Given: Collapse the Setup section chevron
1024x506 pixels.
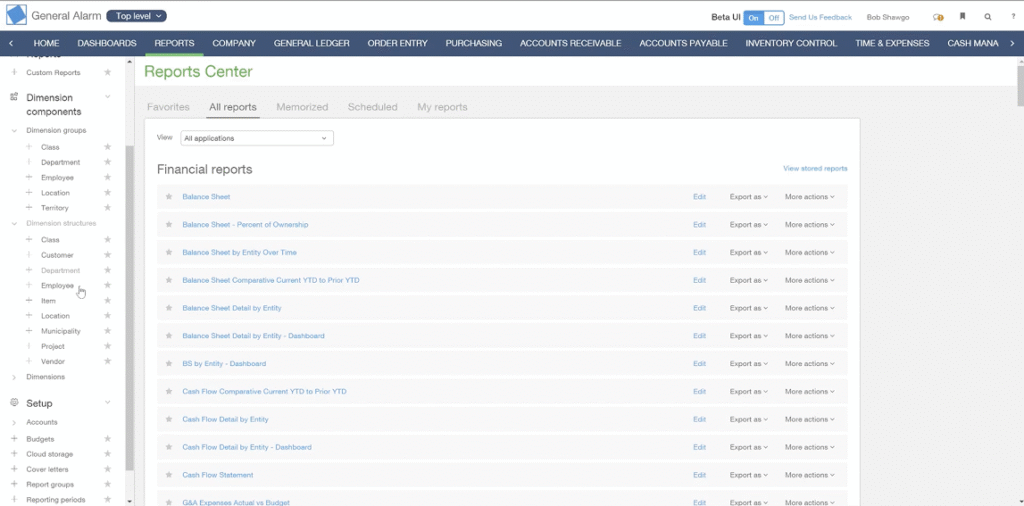Looking at the screenshot, I should (x=108, y=403).
